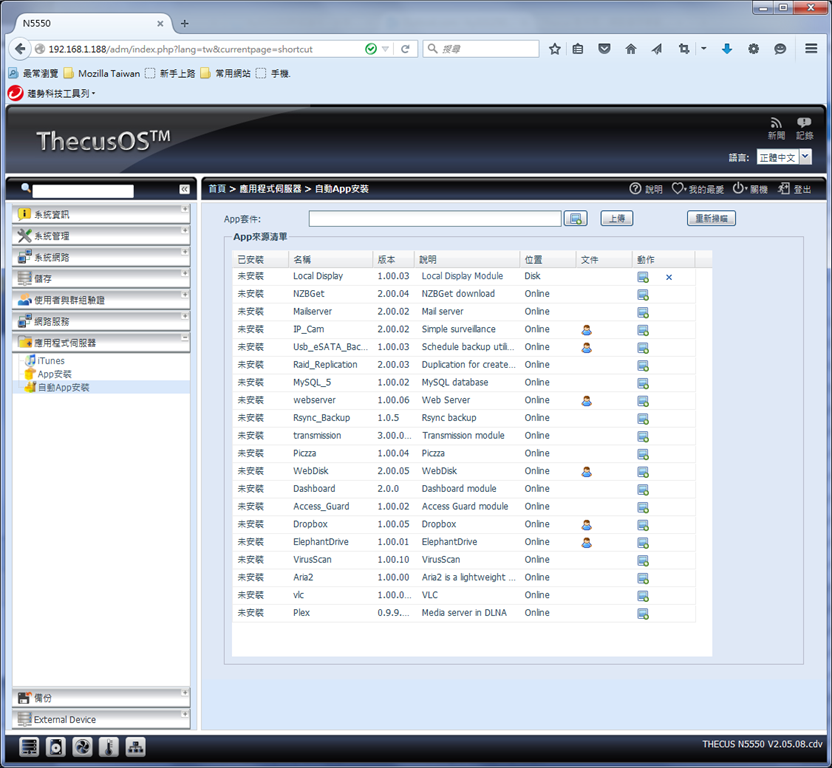Go back with browser back button
Image resolution: width=832 pixels, height=768 pixels.
pyautogui.click(x=20, y=49)
